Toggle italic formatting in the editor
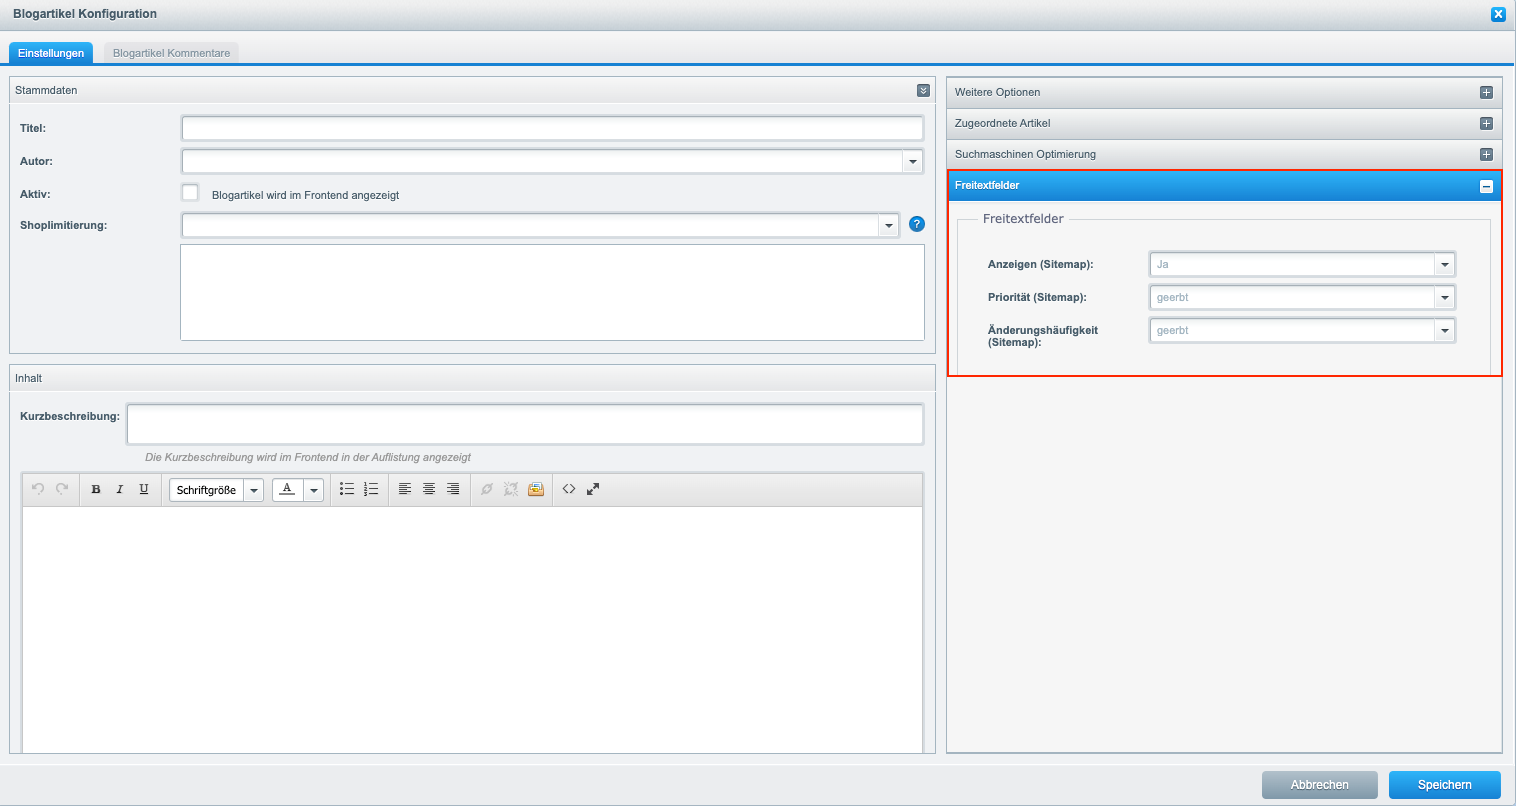This screenshot has height=806, width=1516. 120,489
